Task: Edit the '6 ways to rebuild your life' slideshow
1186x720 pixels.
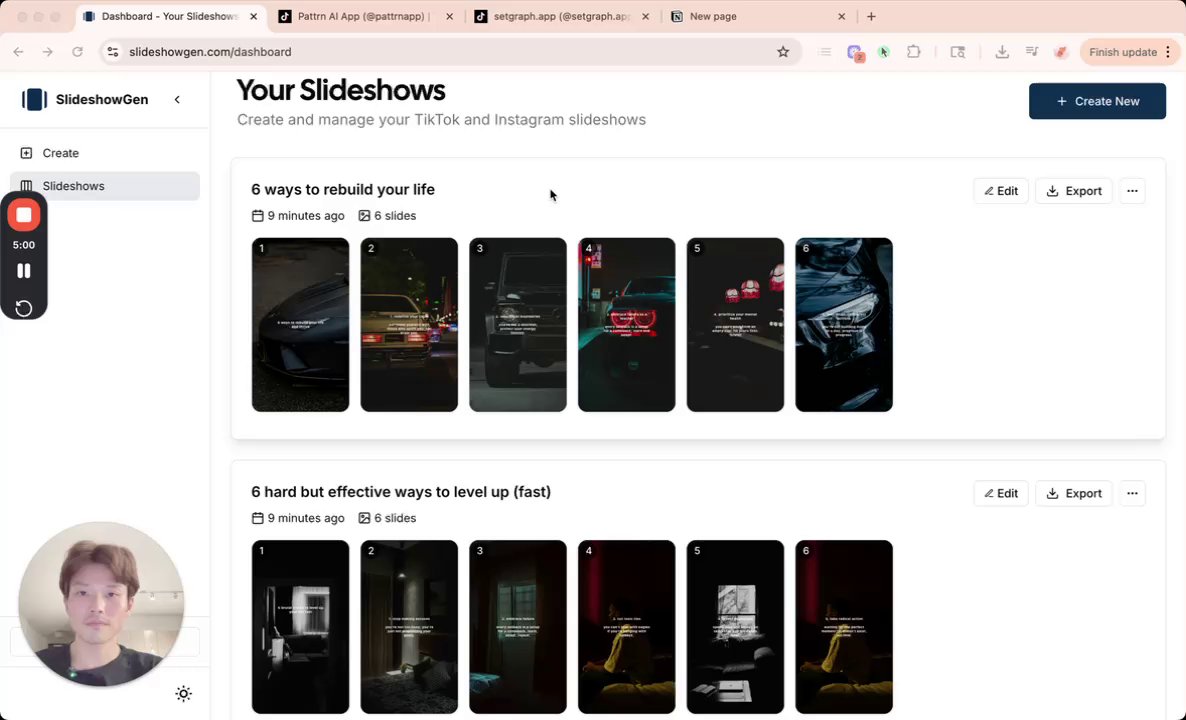Action: point(1000,191)
